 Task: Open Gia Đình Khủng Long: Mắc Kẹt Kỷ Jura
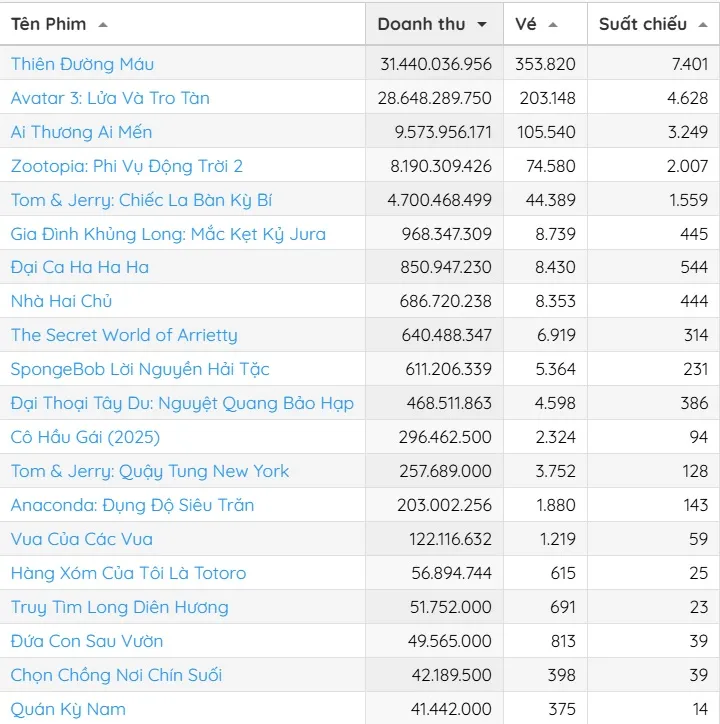pyautogui.click(x=168, y=234)
